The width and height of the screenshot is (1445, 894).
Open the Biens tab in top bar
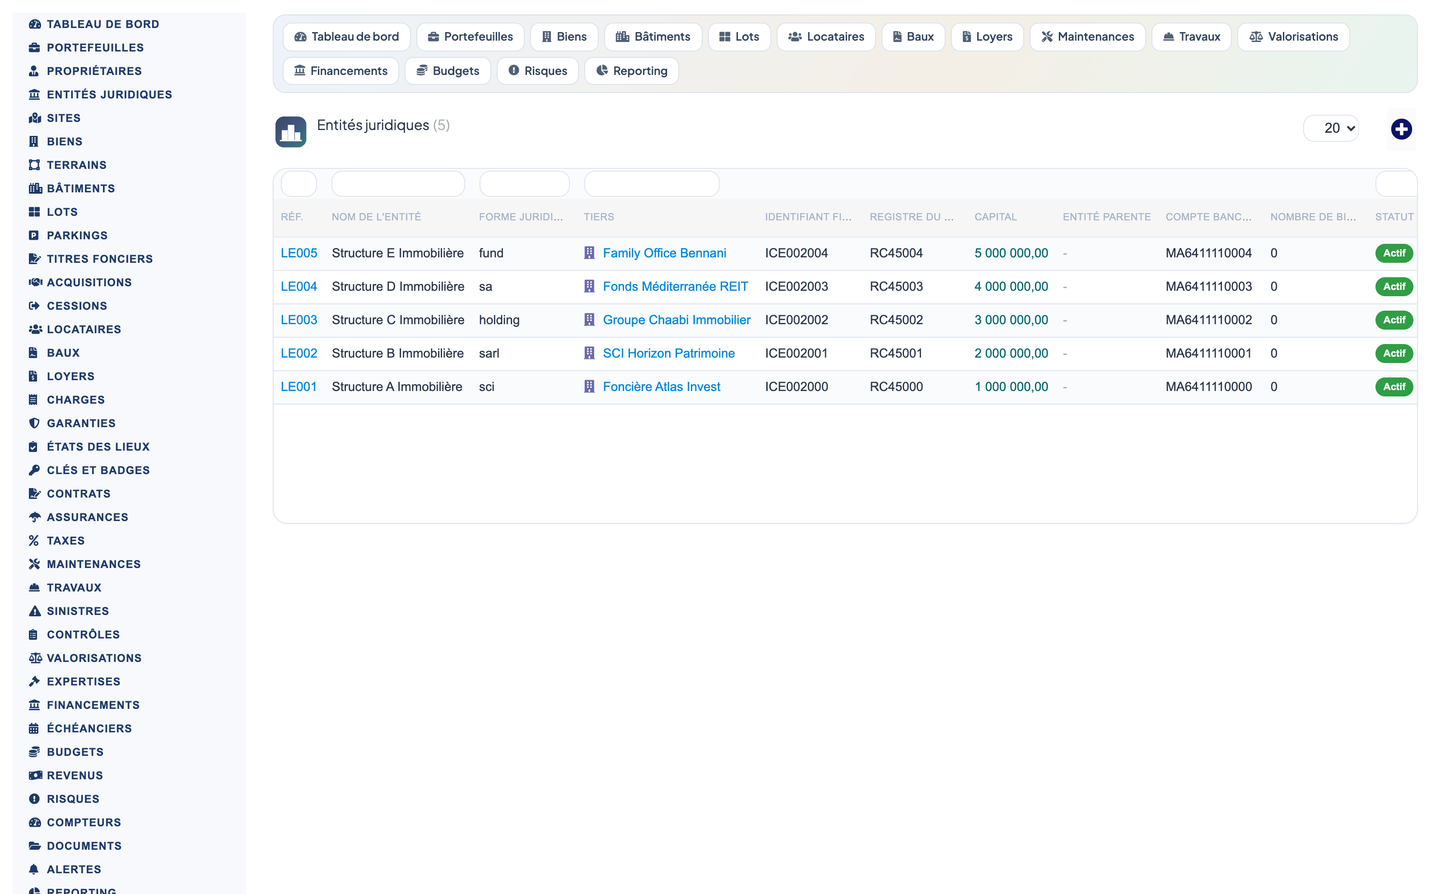[x=564, y=37]
